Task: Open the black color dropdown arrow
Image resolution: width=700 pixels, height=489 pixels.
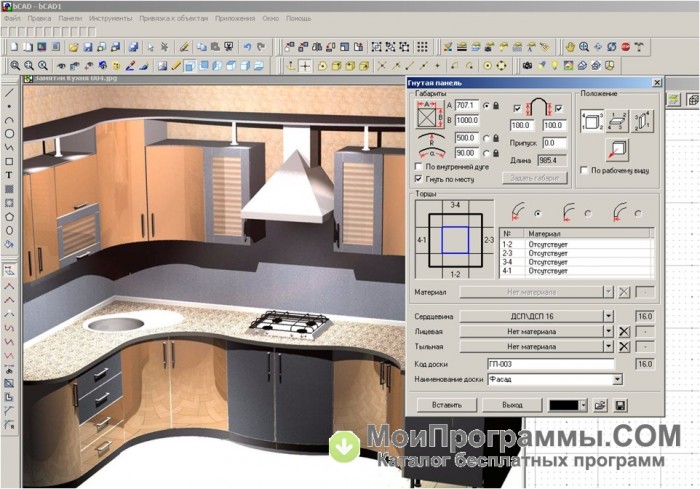Action: (x=583, y=405)
